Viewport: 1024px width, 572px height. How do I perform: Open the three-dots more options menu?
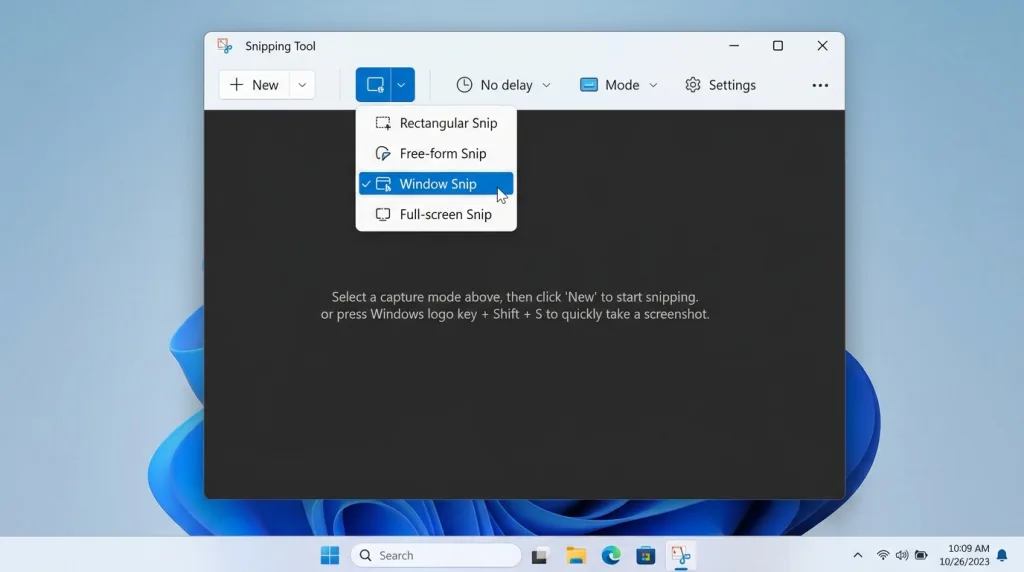click(x=820, y=86)
